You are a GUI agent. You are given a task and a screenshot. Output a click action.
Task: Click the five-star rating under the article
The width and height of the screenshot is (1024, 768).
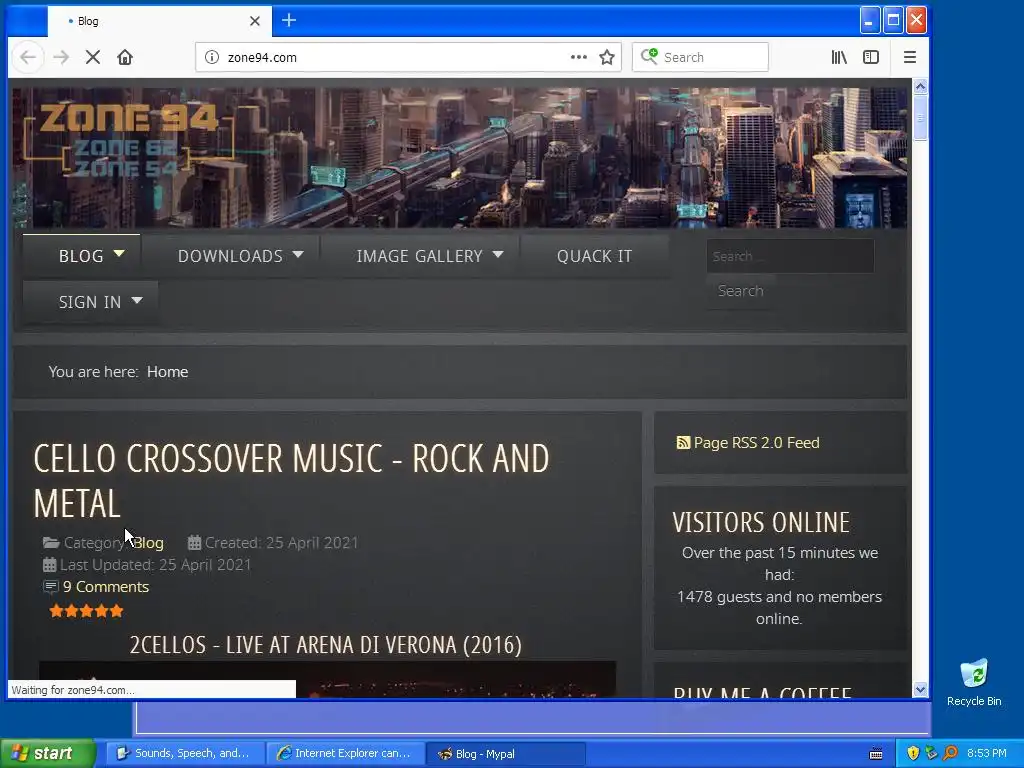point(86,611)
